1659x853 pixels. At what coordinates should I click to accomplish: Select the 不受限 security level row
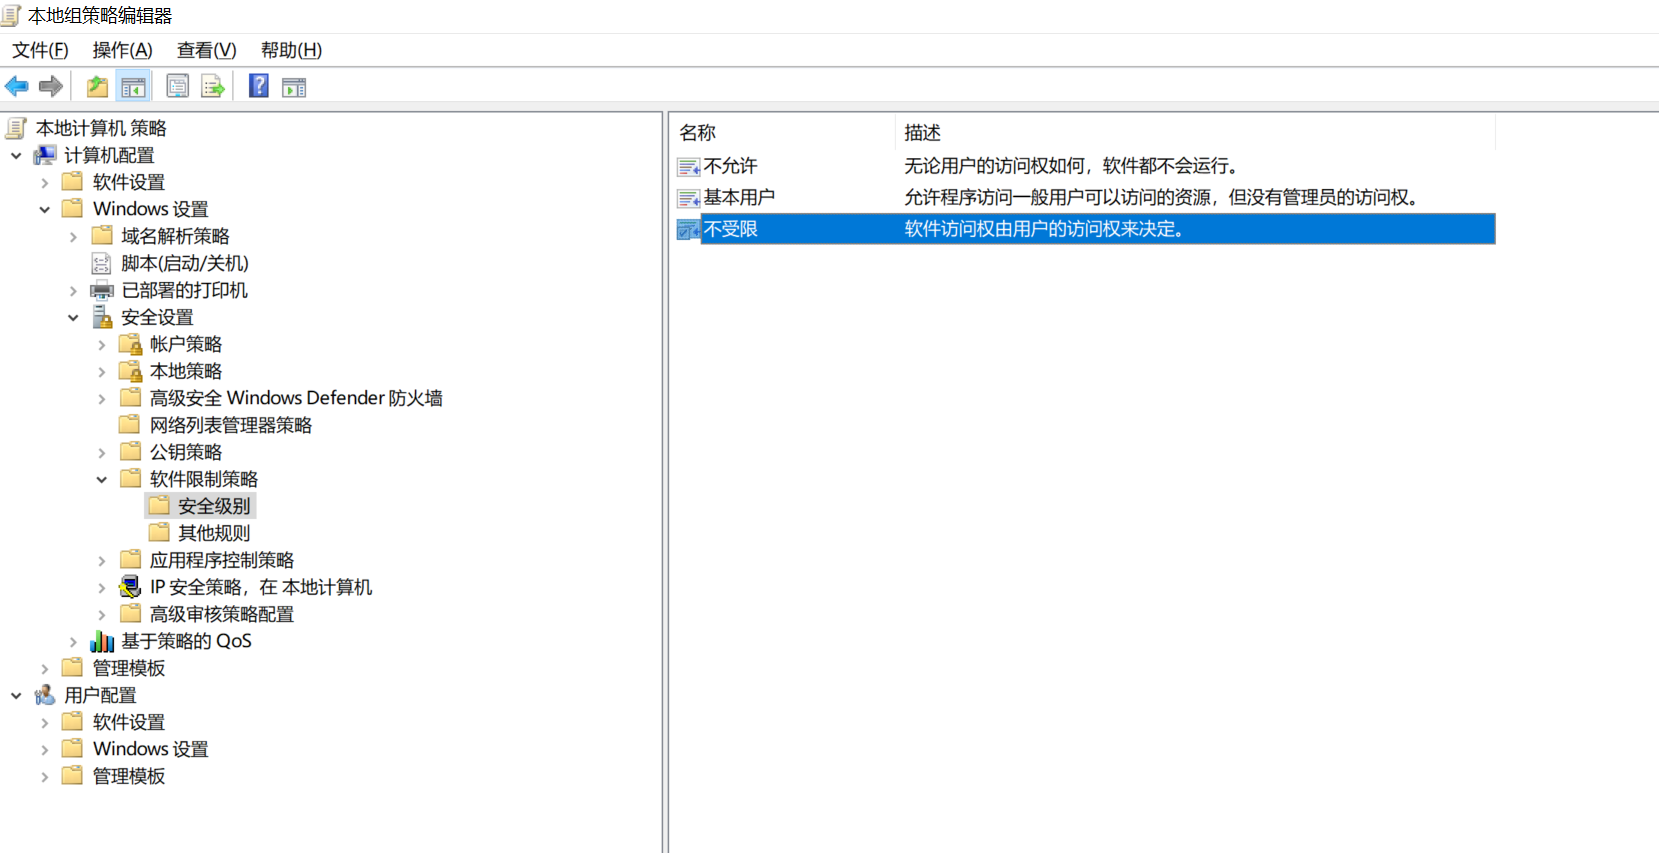(x=1086, y=229)
